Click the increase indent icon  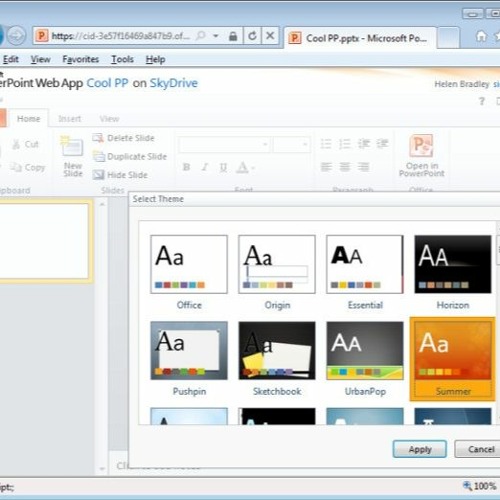coord(382,144)
